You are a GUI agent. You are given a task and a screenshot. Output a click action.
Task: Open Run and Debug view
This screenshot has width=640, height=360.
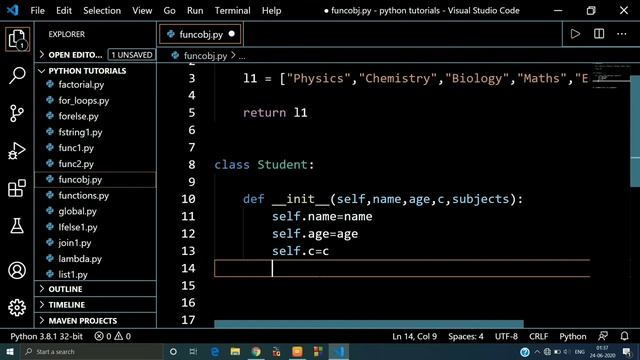coord(17,151)
